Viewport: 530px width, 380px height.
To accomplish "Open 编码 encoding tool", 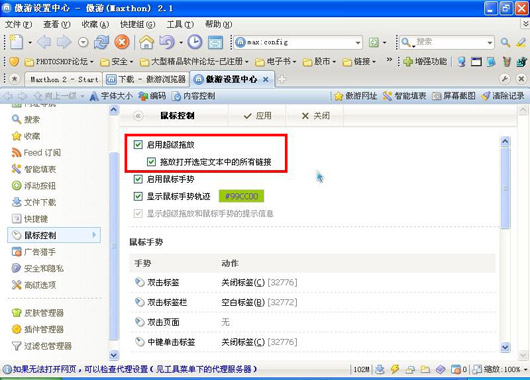I will [152, 96].
